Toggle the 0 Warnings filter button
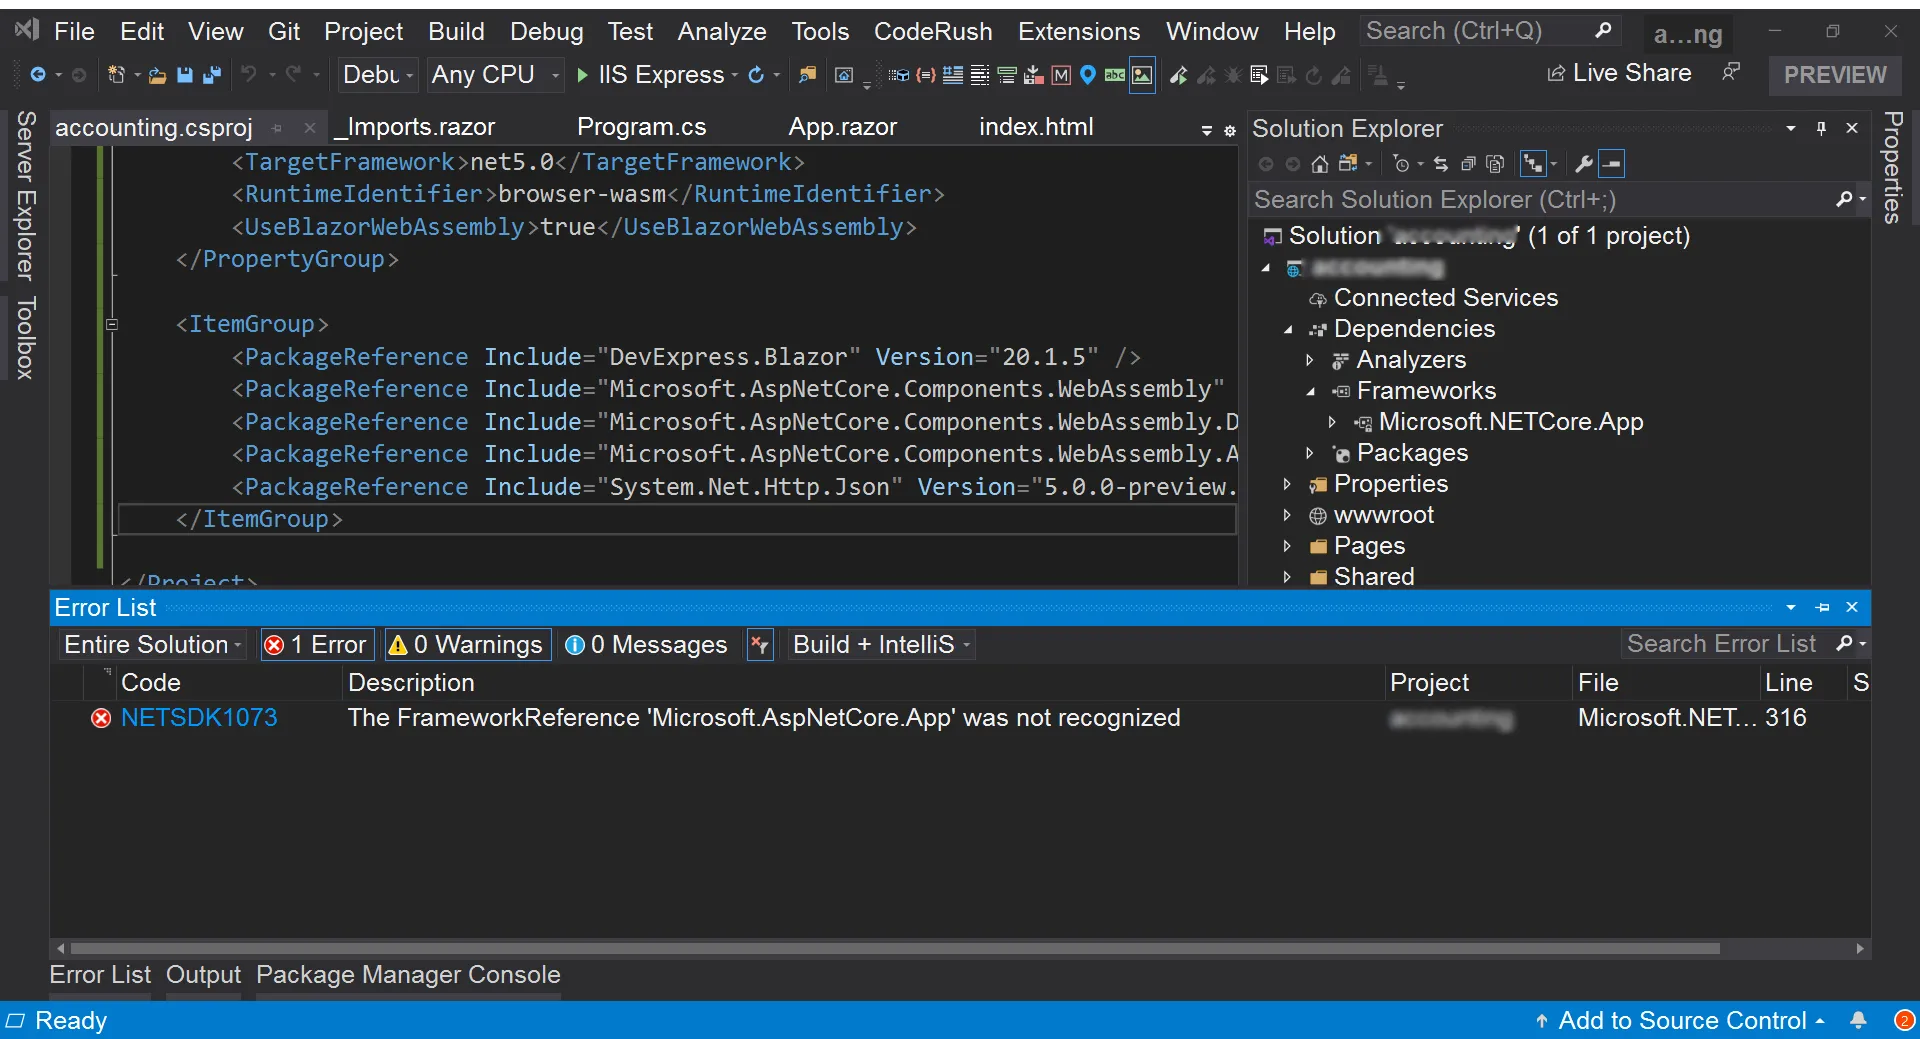1920x1039 pixels. (467, 645)
